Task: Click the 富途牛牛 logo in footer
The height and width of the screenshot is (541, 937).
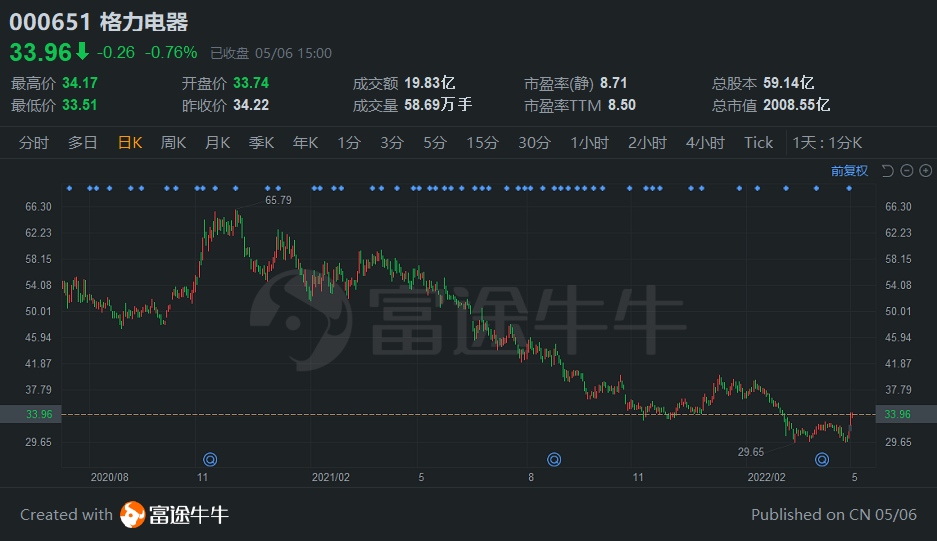Action: point(174,515)
